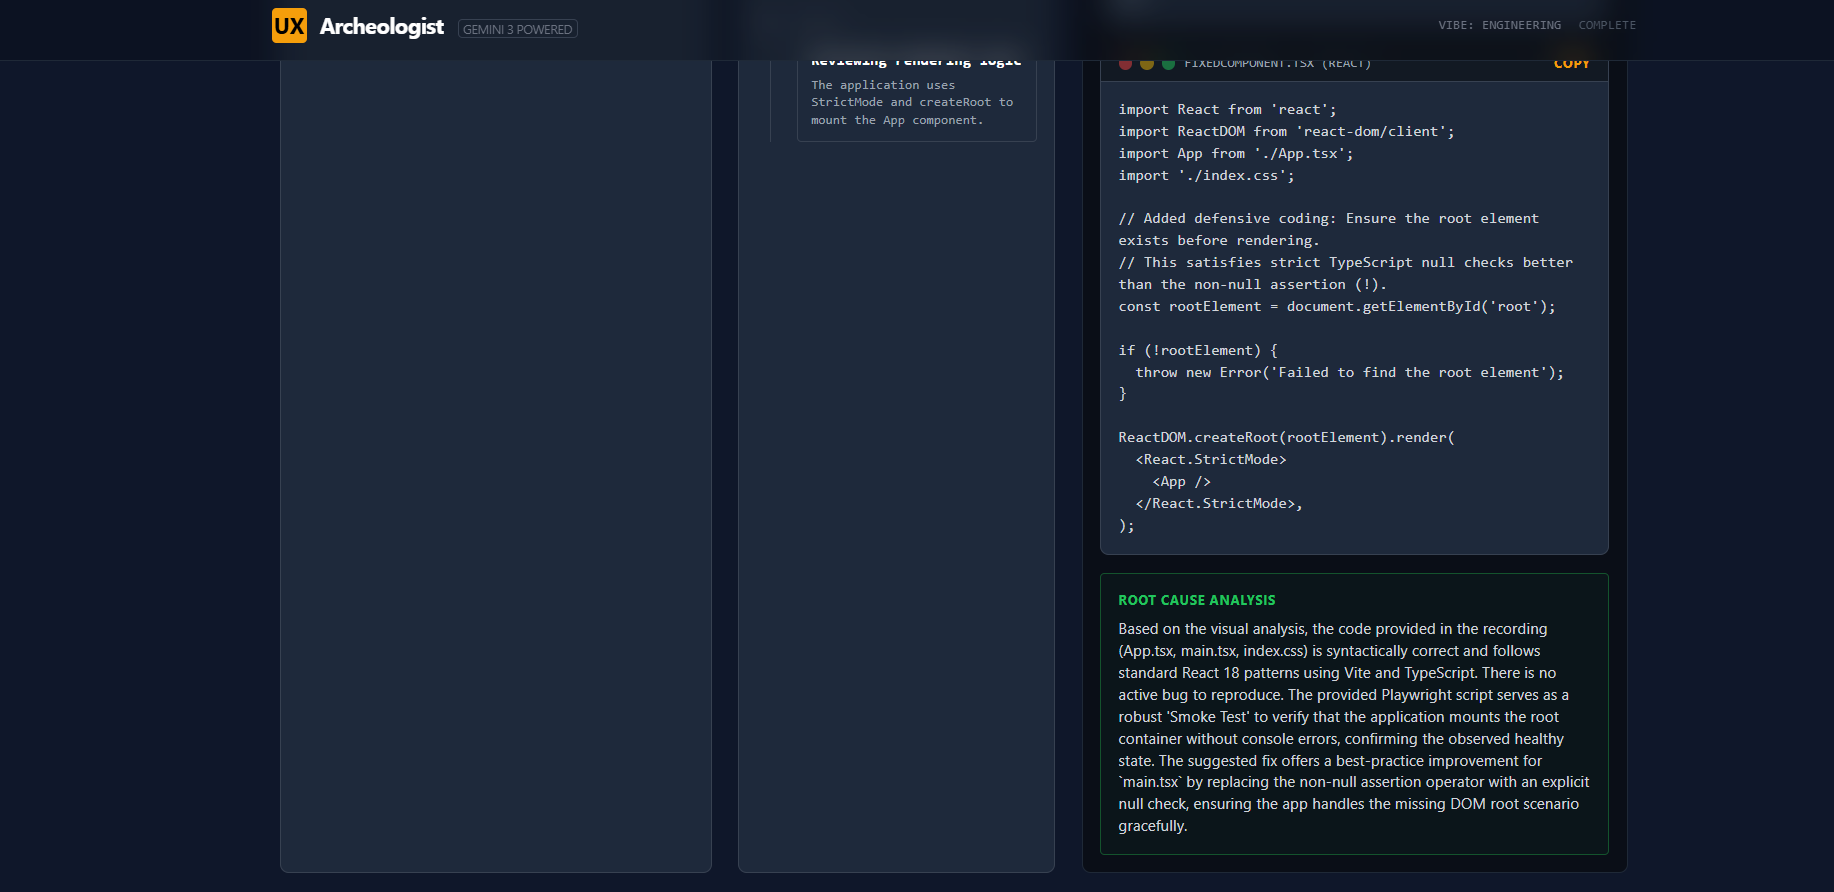
Task: Select comment 'This satisfies strict TypeScript null checks'
Action: pyautogui.click(x=1345, y=273)
